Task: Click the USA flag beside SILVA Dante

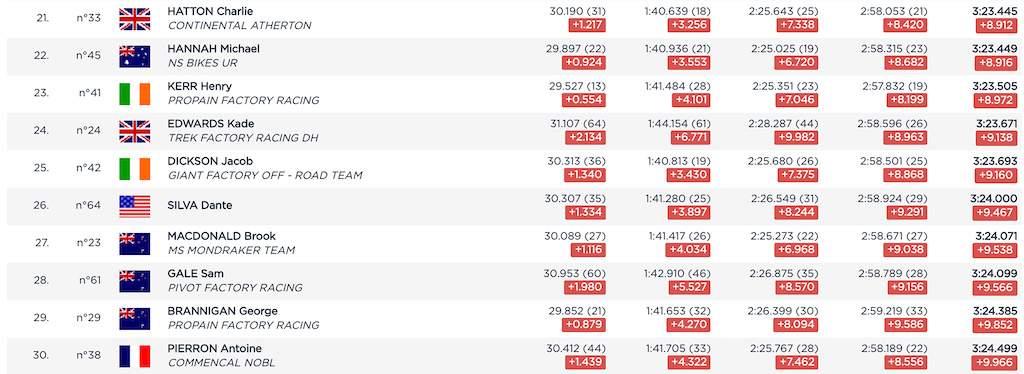Action: [135, 206]
